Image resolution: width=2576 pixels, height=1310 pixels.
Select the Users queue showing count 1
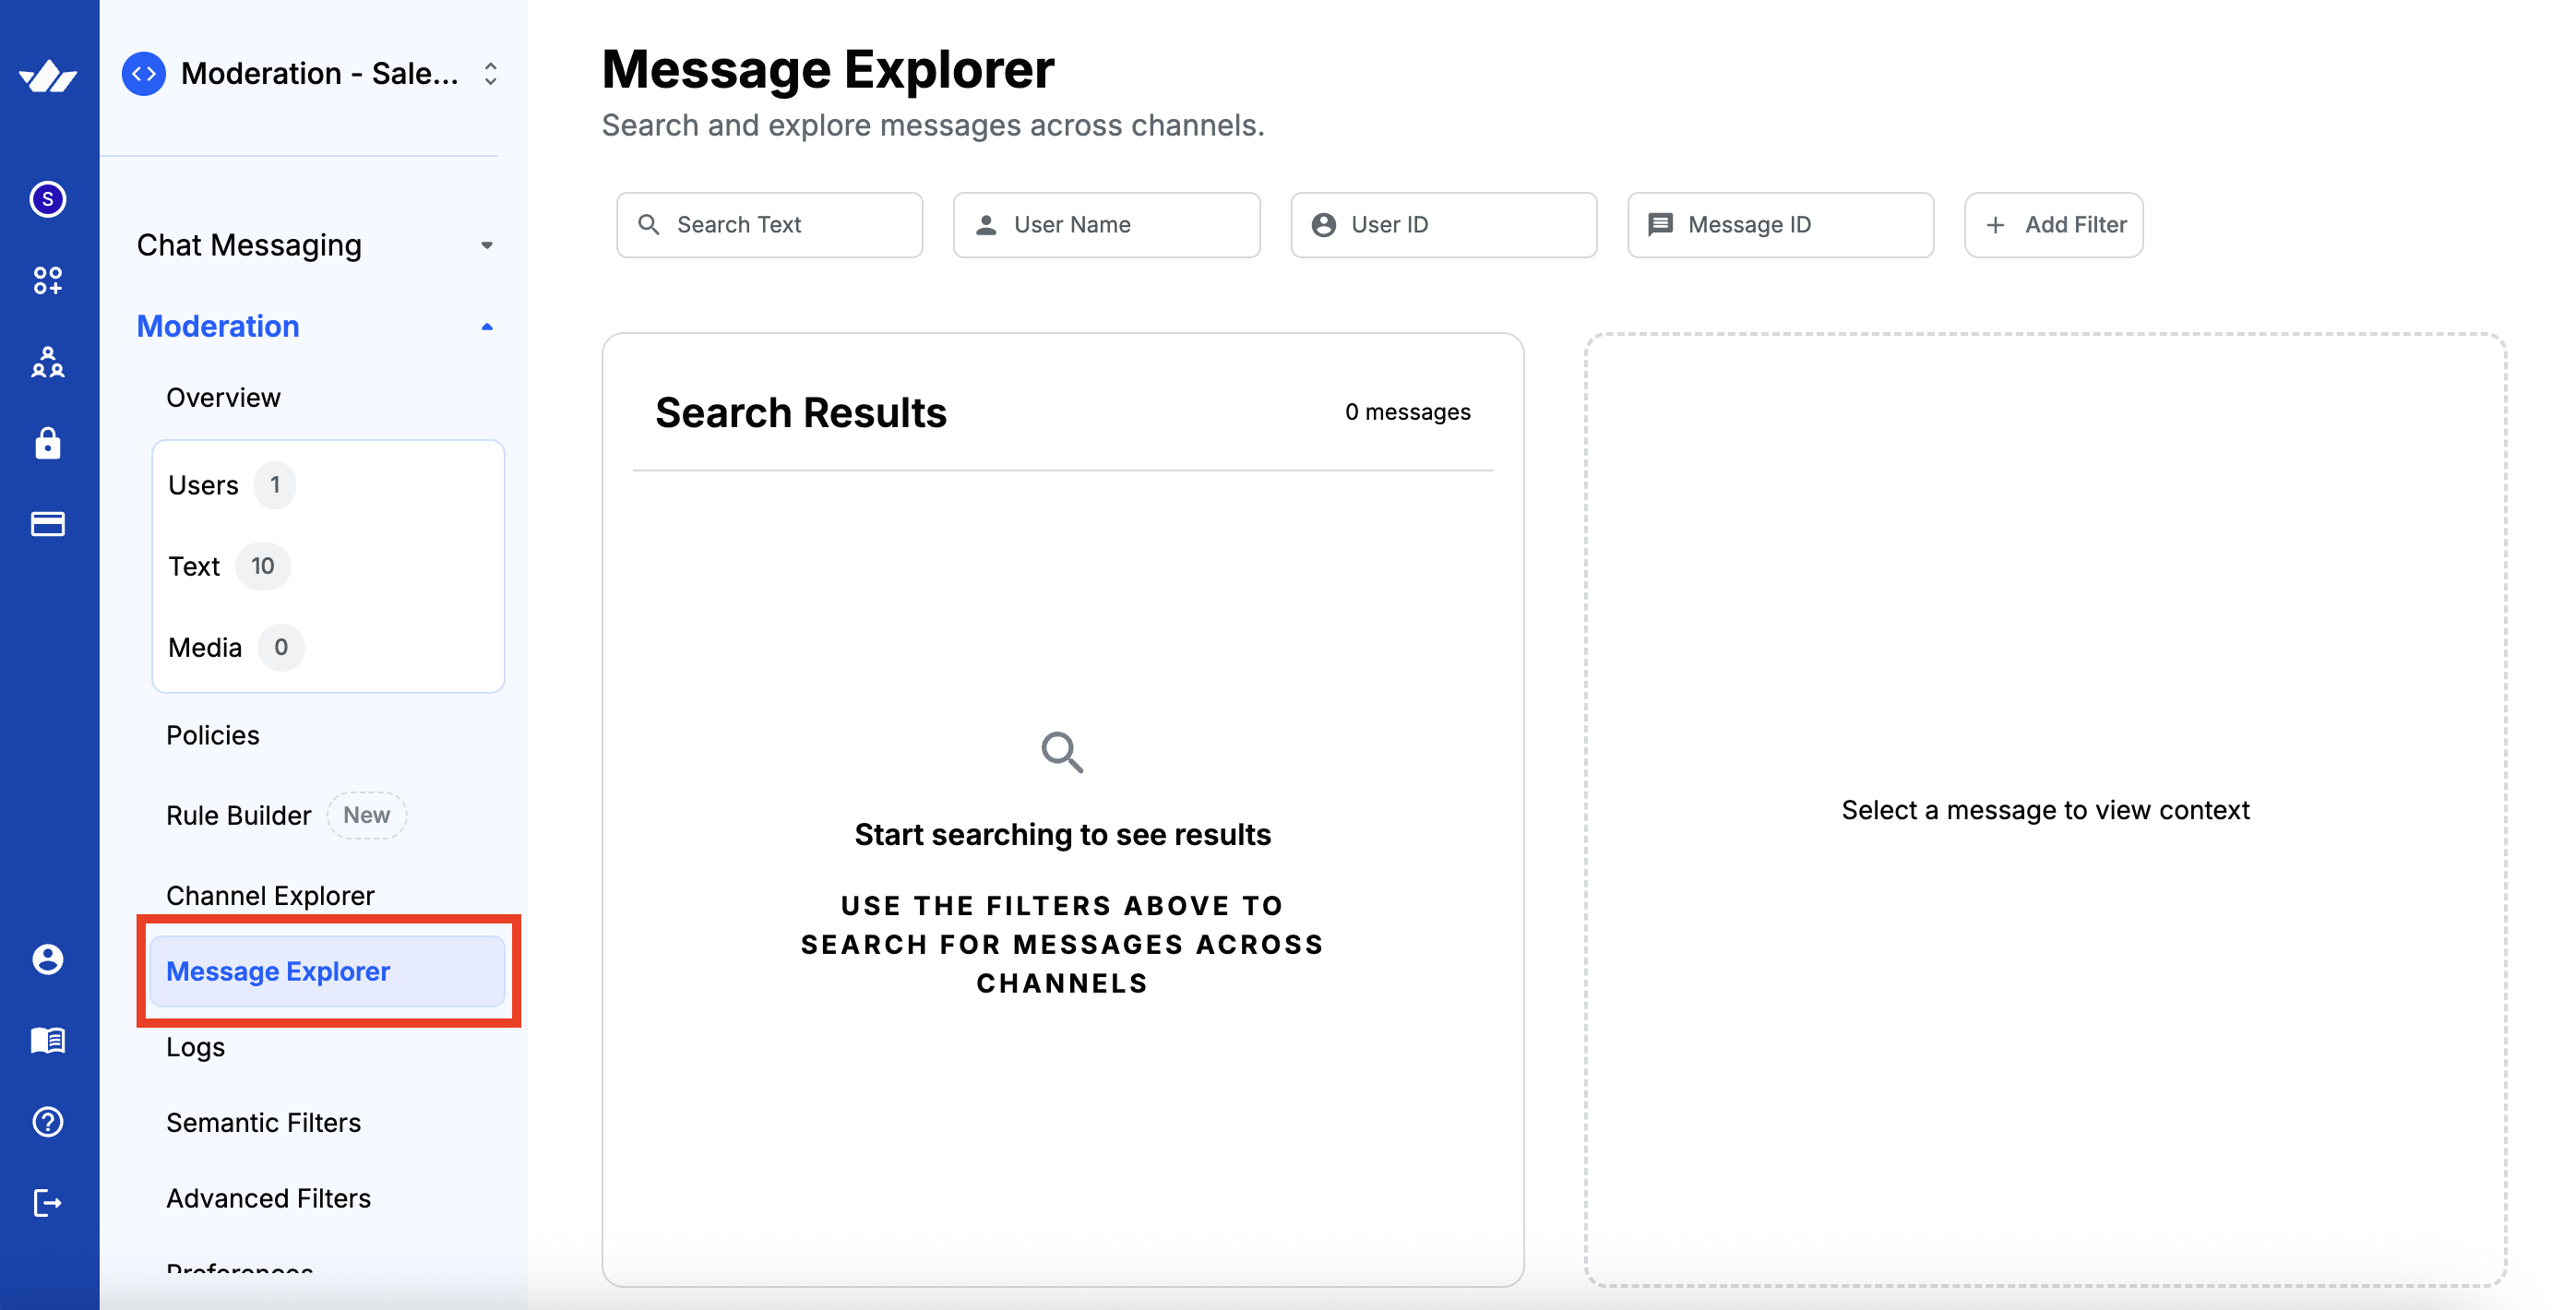point(203,484)
